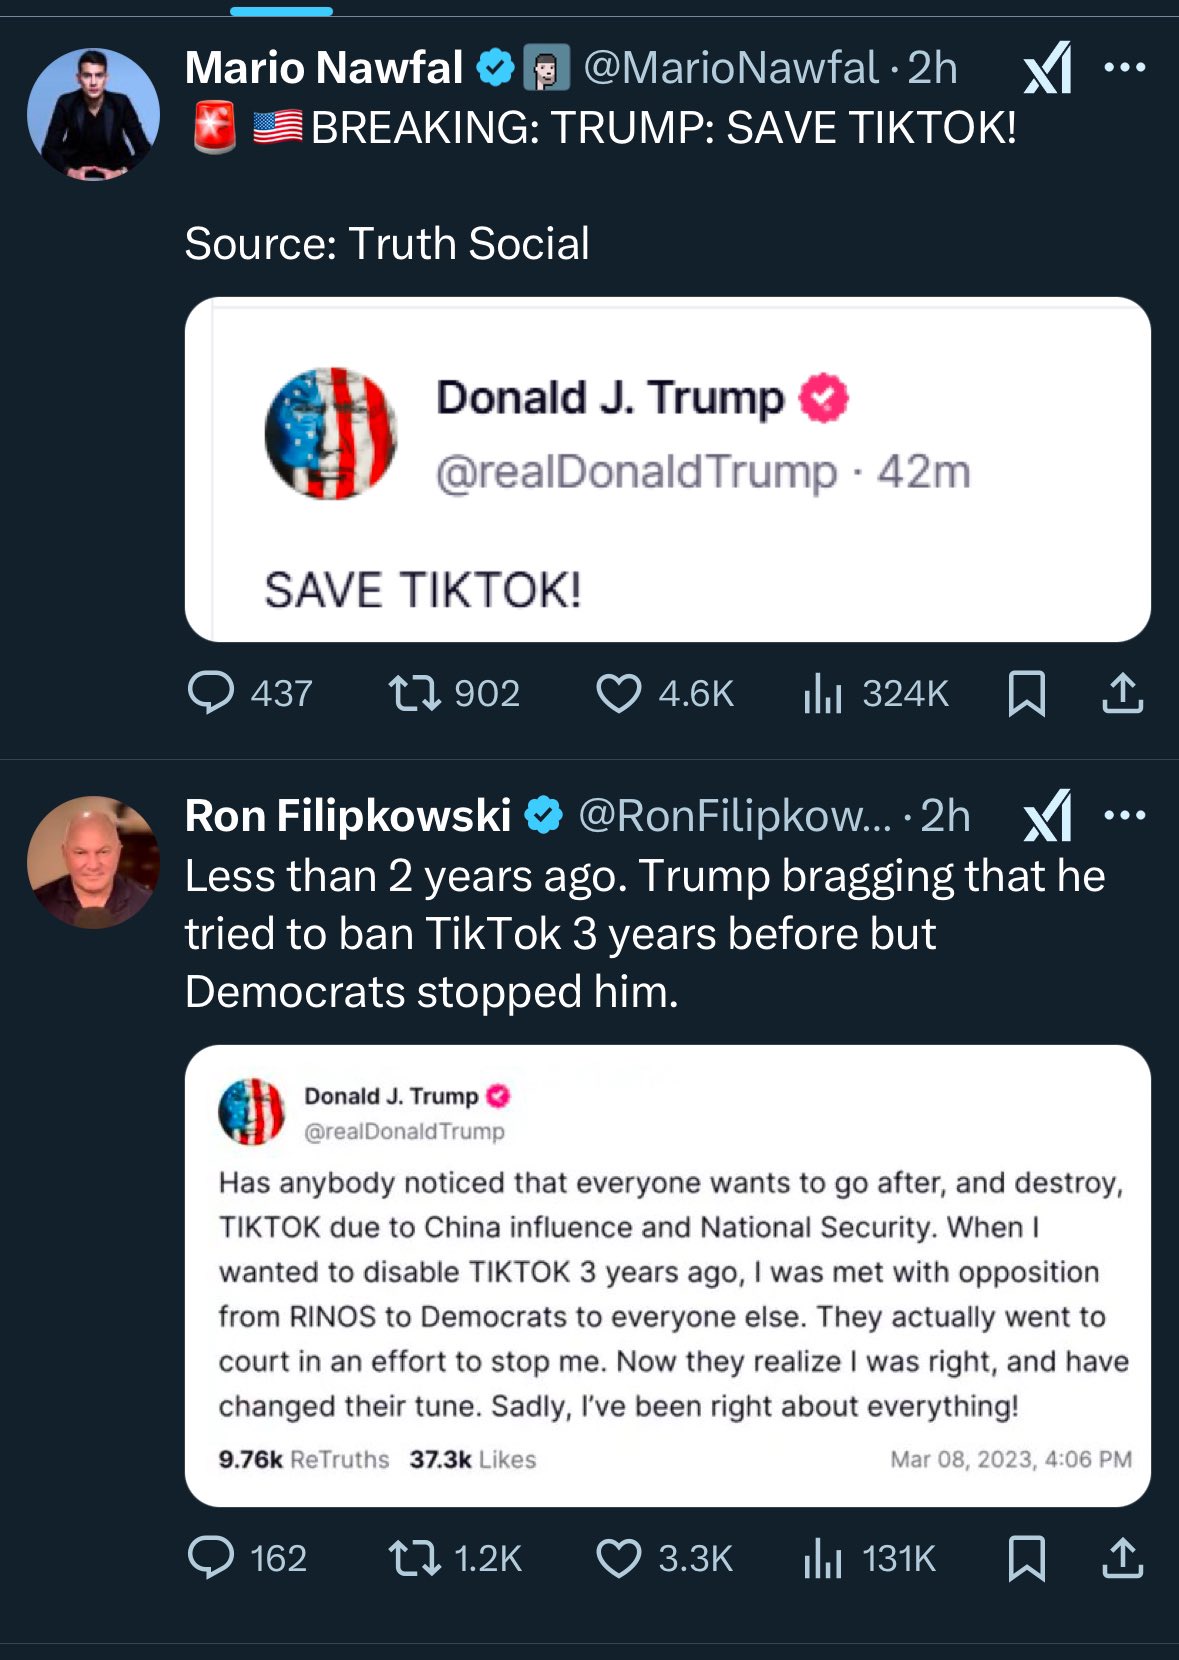View analytics for Ron Filipkowski's post
The height and width of the screenshot is (1660, 1179).
[823, 1558]
